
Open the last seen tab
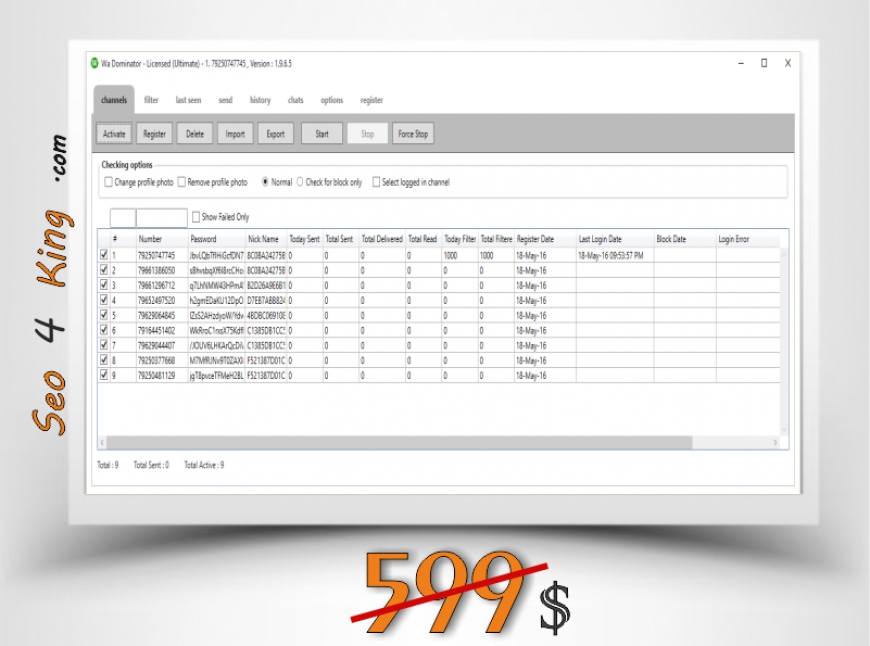[x=188, y=100]
